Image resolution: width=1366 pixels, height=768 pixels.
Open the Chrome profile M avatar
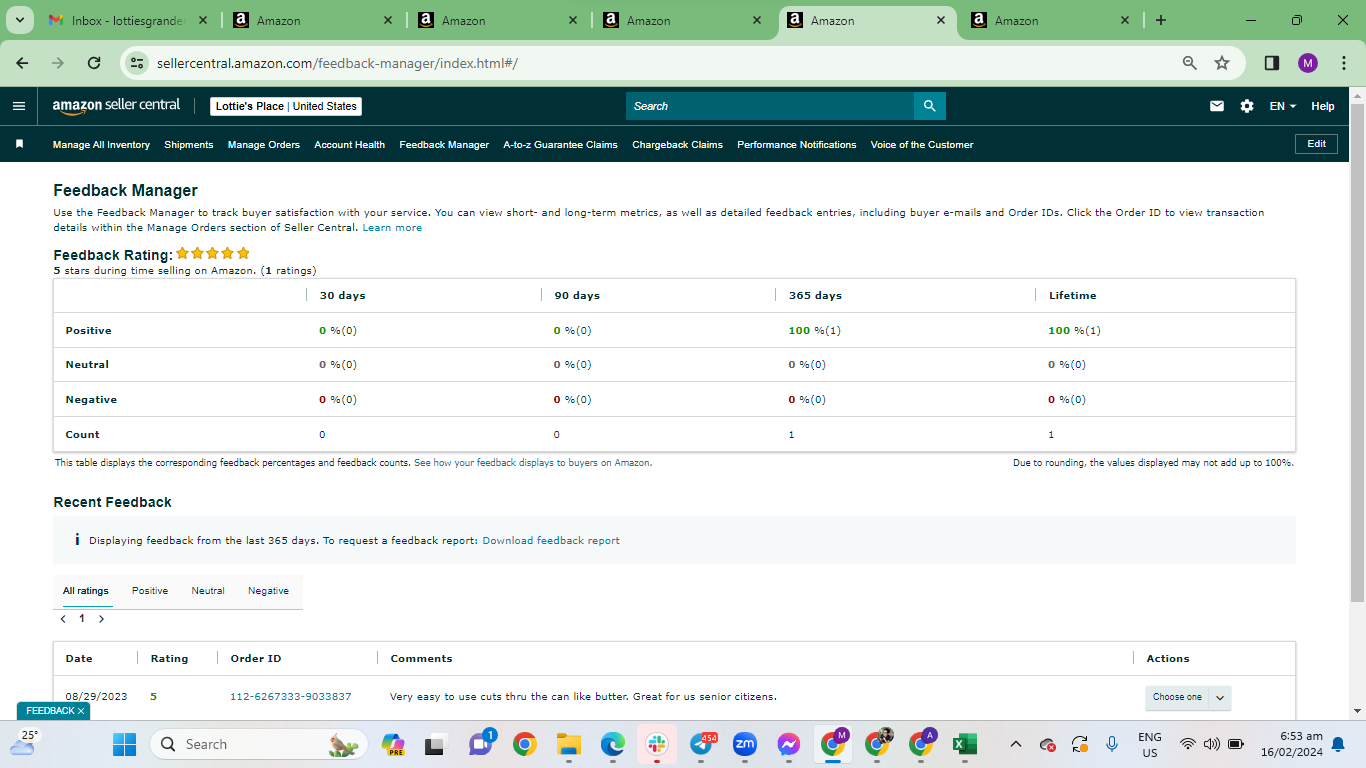(x=1308, y=63)
